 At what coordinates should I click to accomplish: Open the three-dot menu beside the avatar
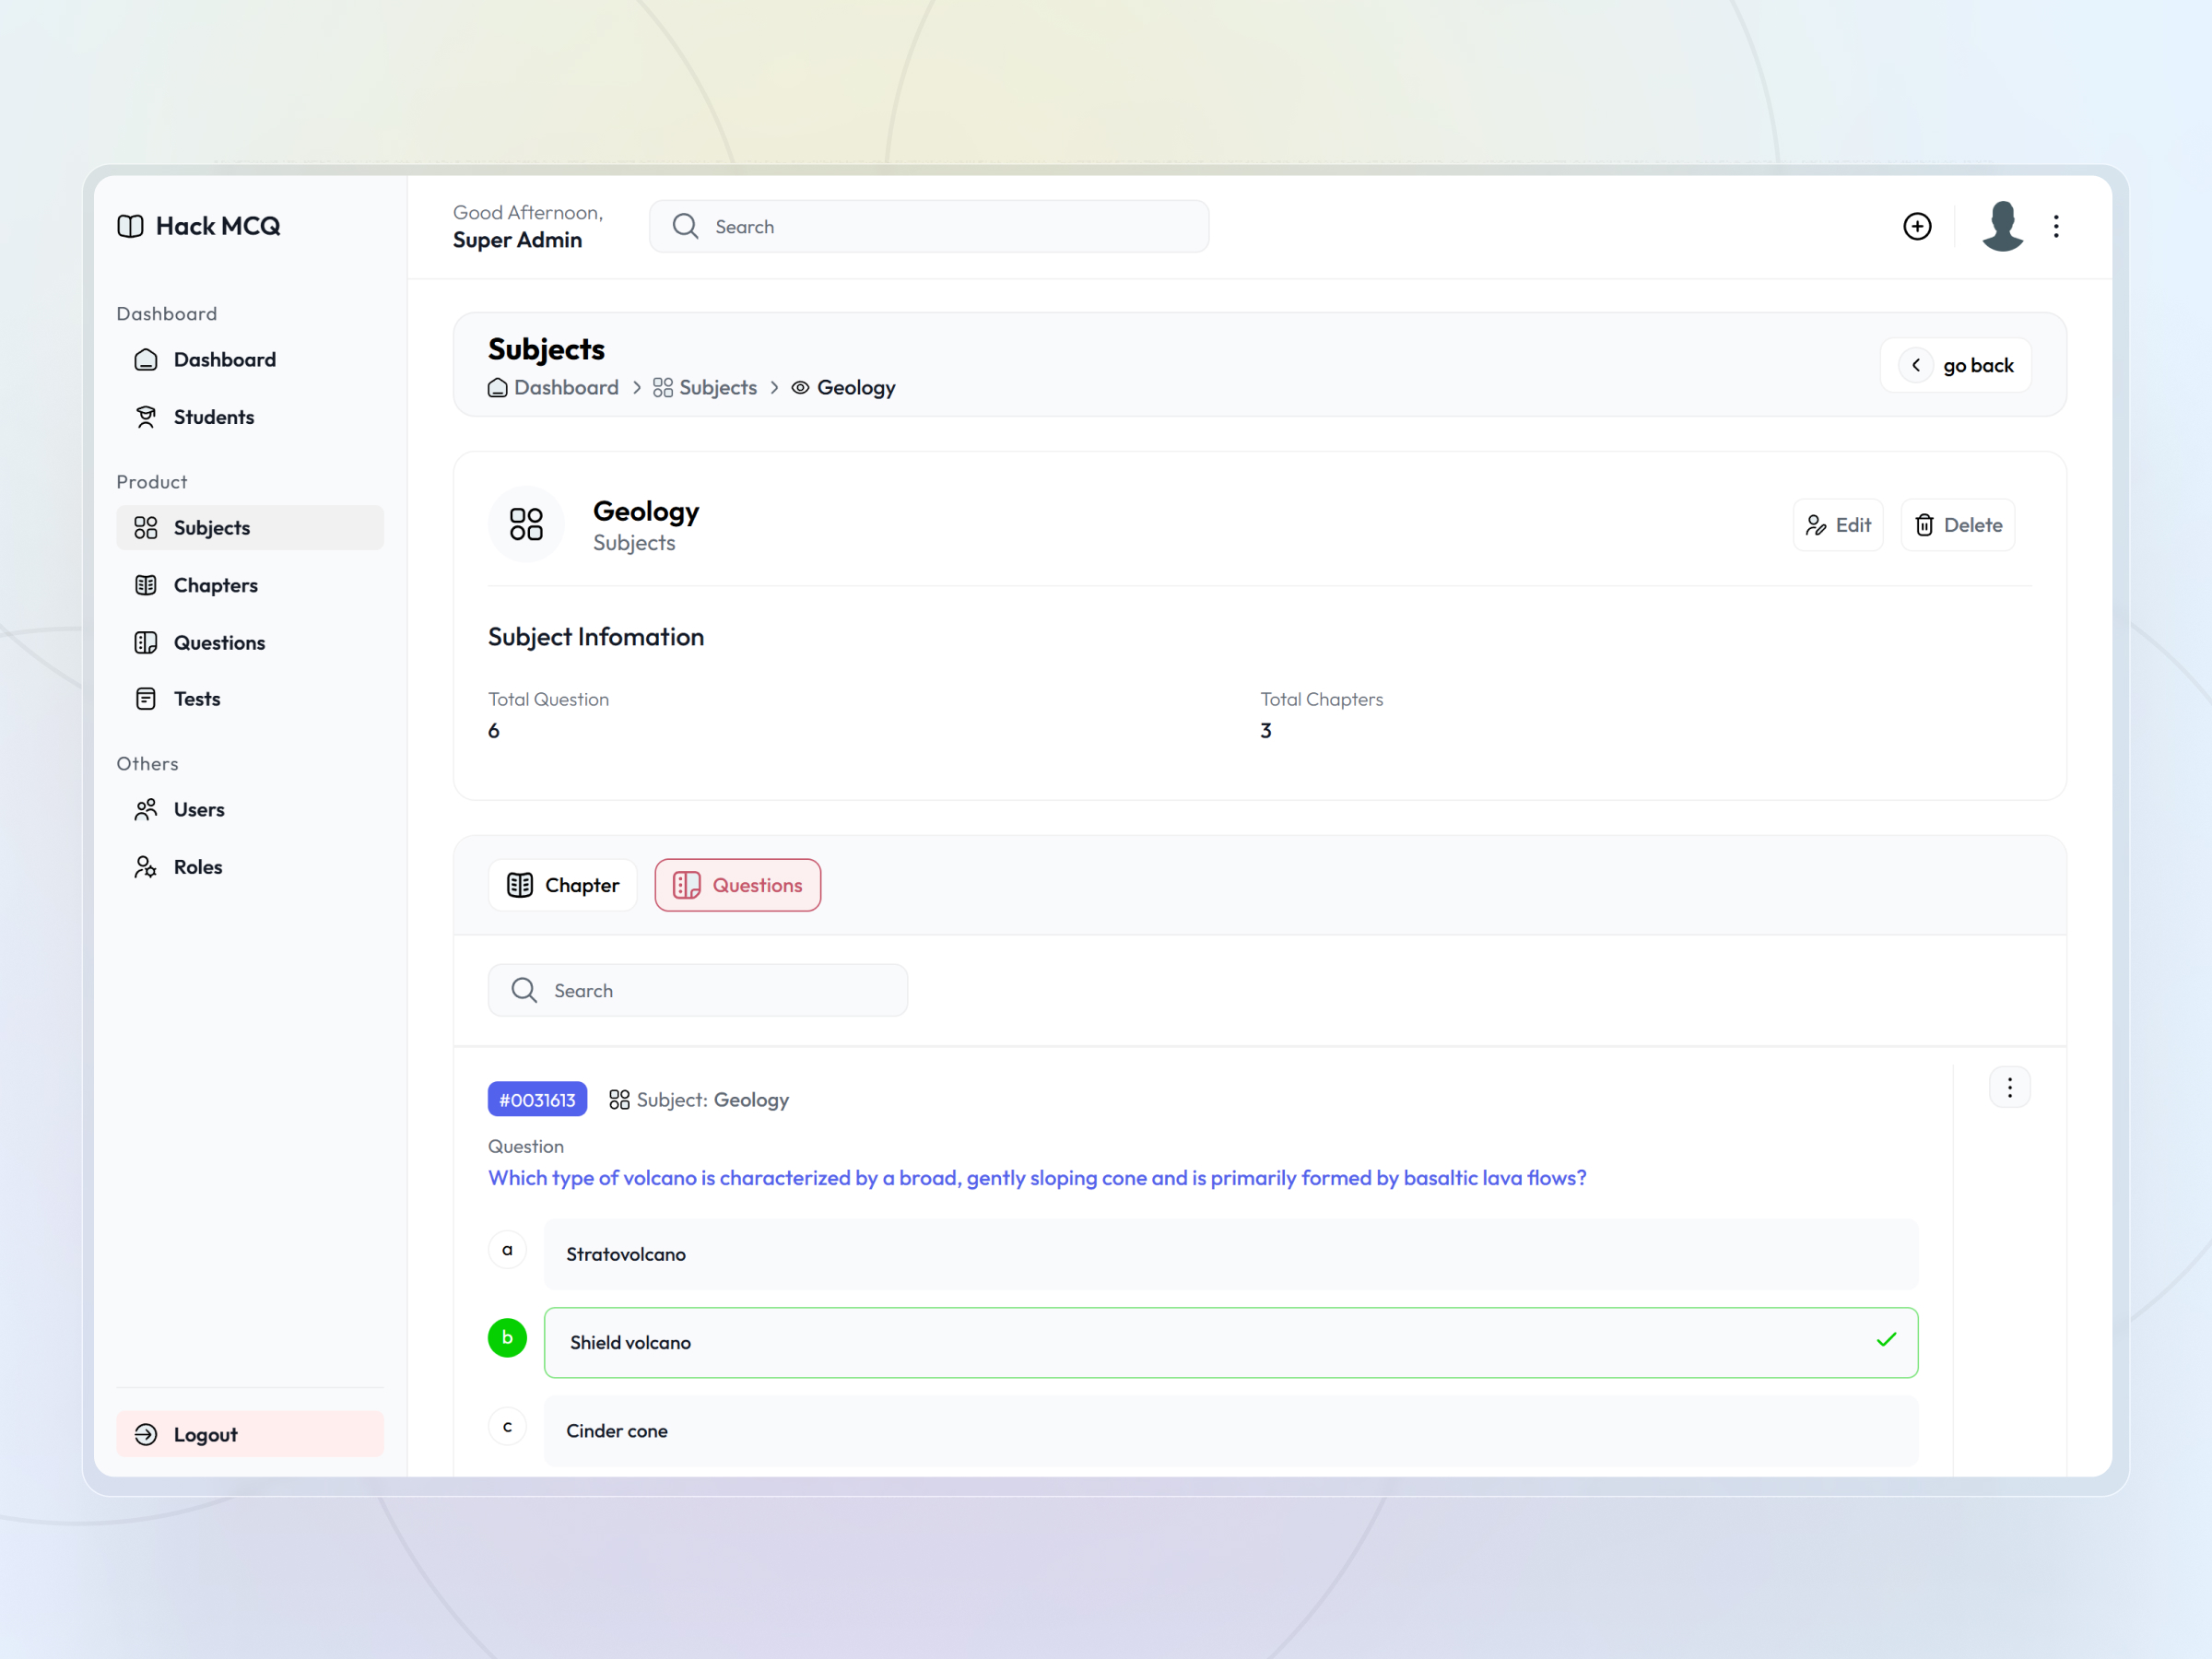pyautogui.click(x=2056, y=226)
